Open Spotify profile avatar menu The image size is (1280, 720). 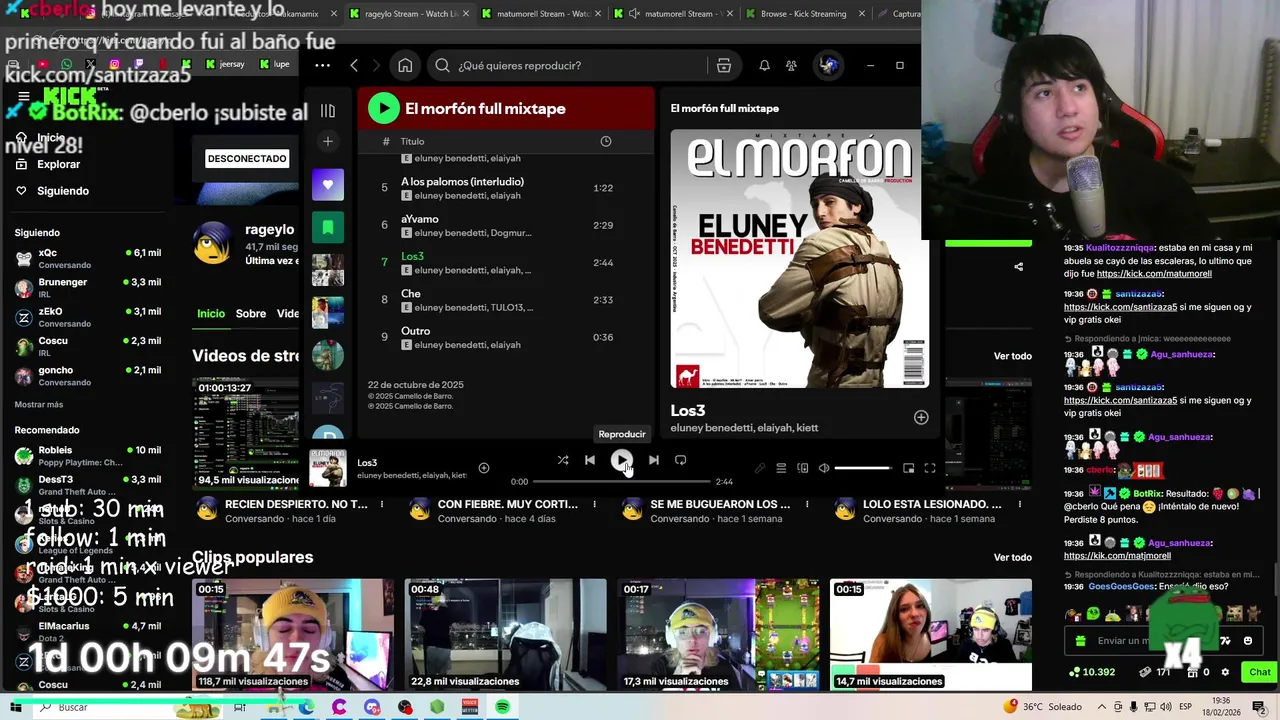click(828, 65)
